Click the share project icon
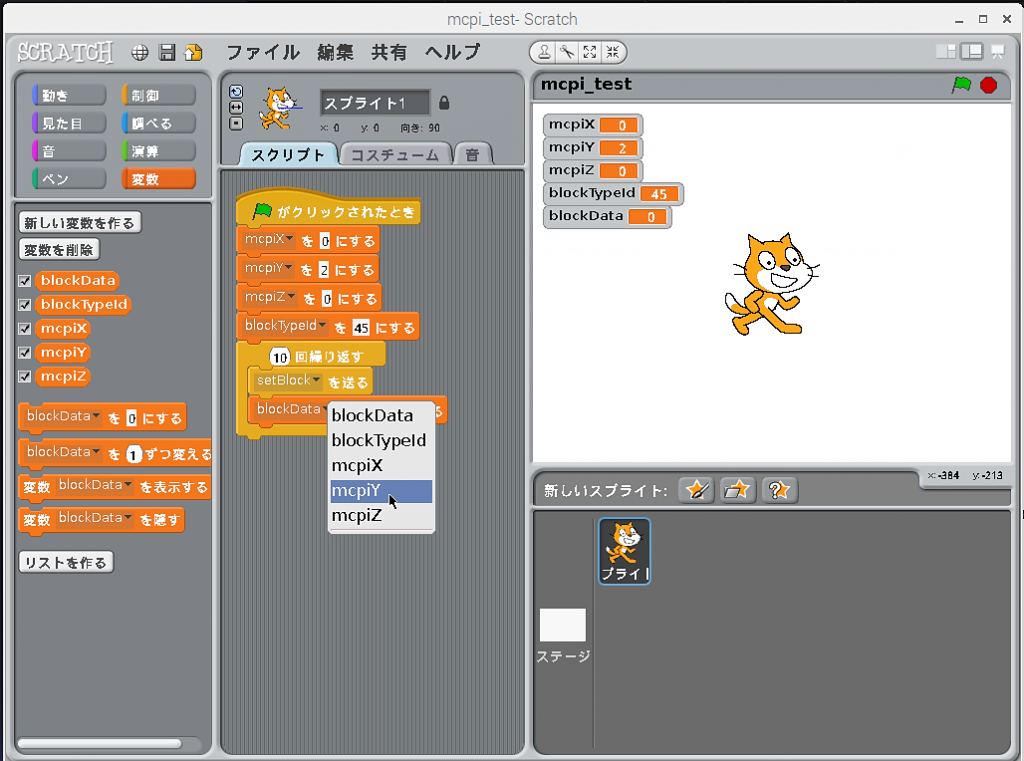The width and height of the screenshot is (1024, 761). point(193,53)
